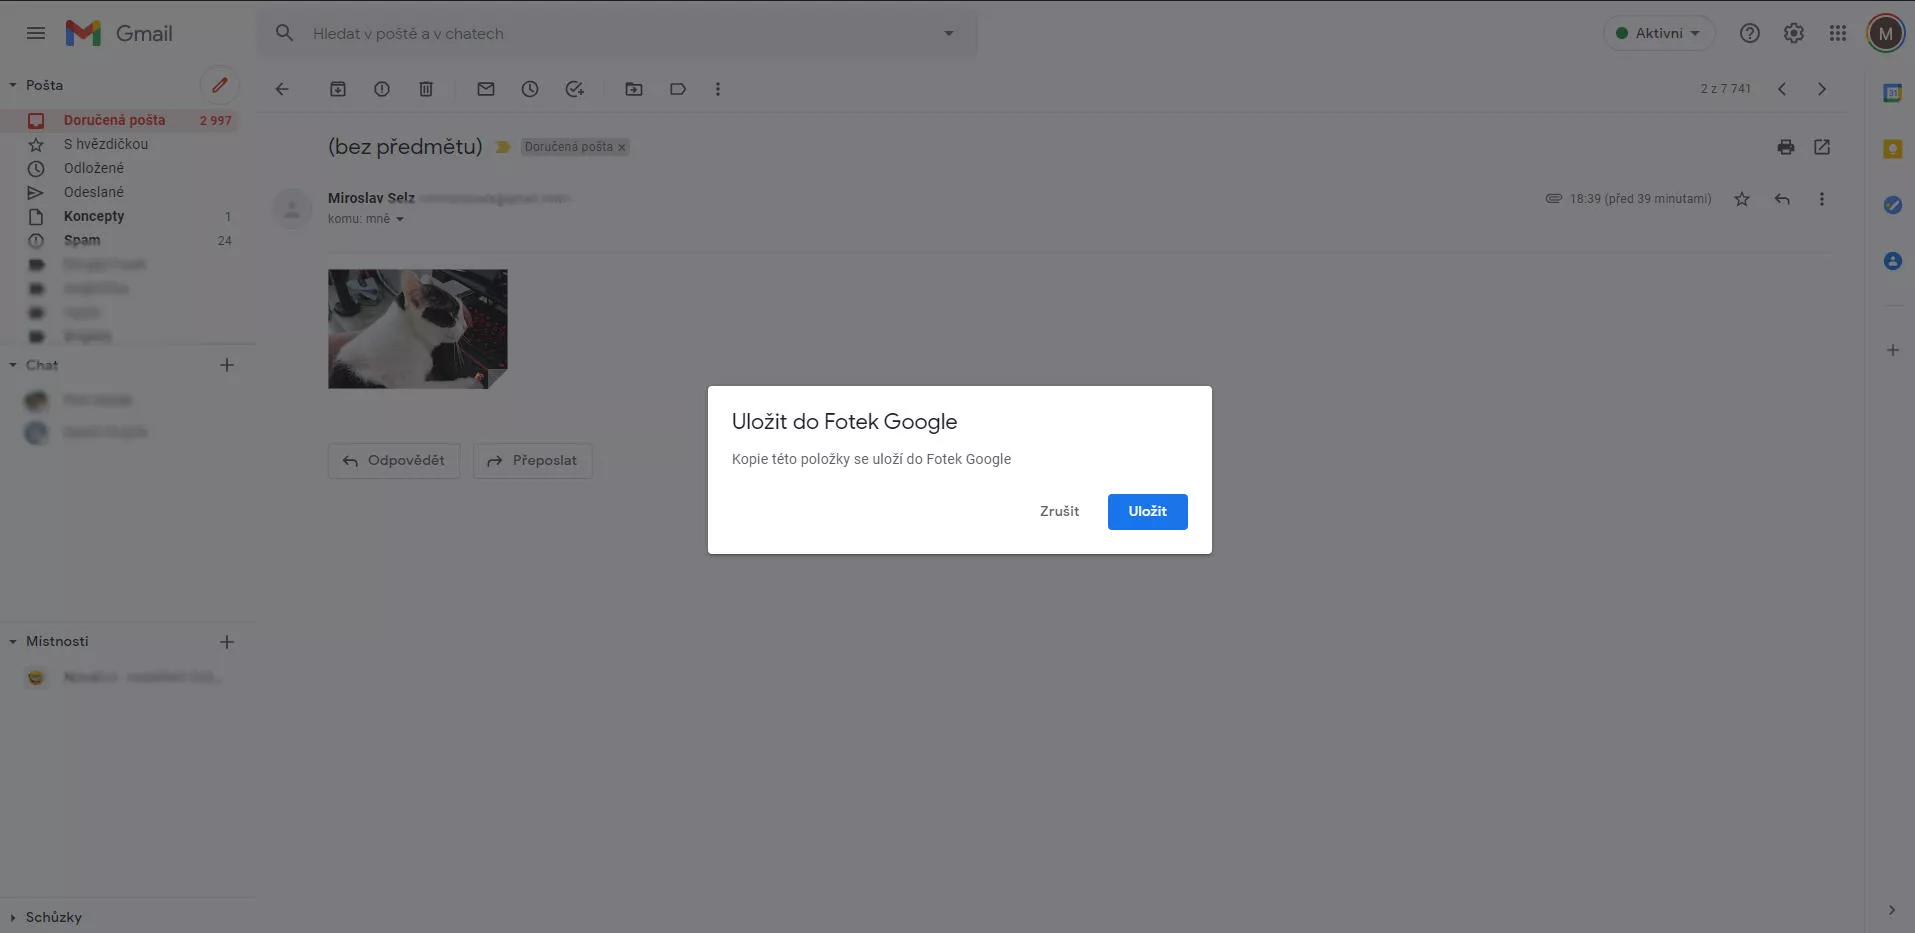
Task: Open the Koncepty folder
Action: pyautogui.click(x=94, y=216)
